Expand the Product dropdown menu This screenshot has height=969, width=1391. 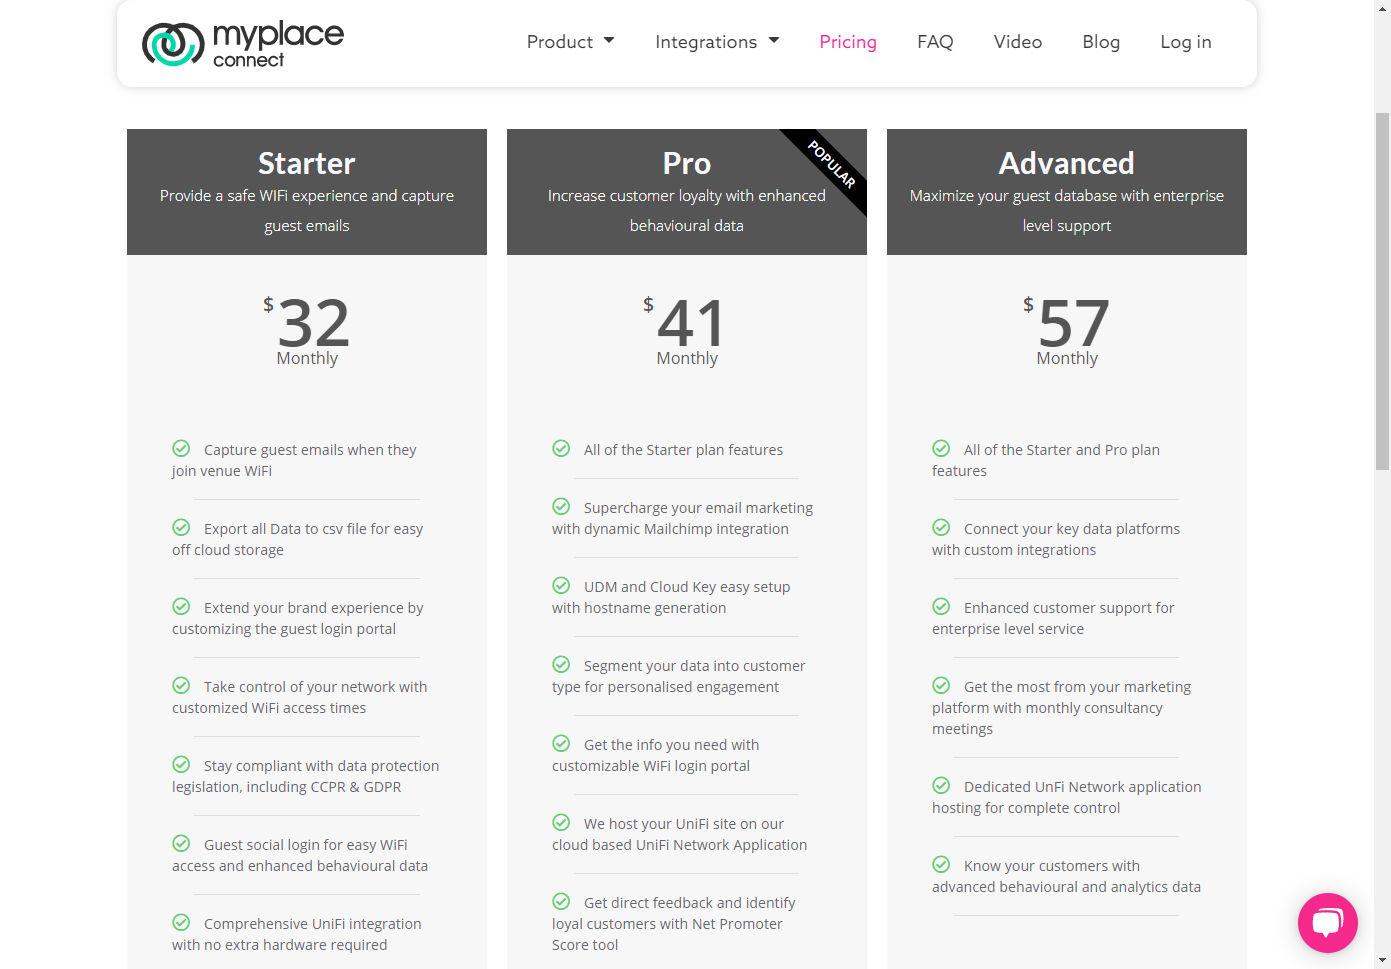coord(570,42)
